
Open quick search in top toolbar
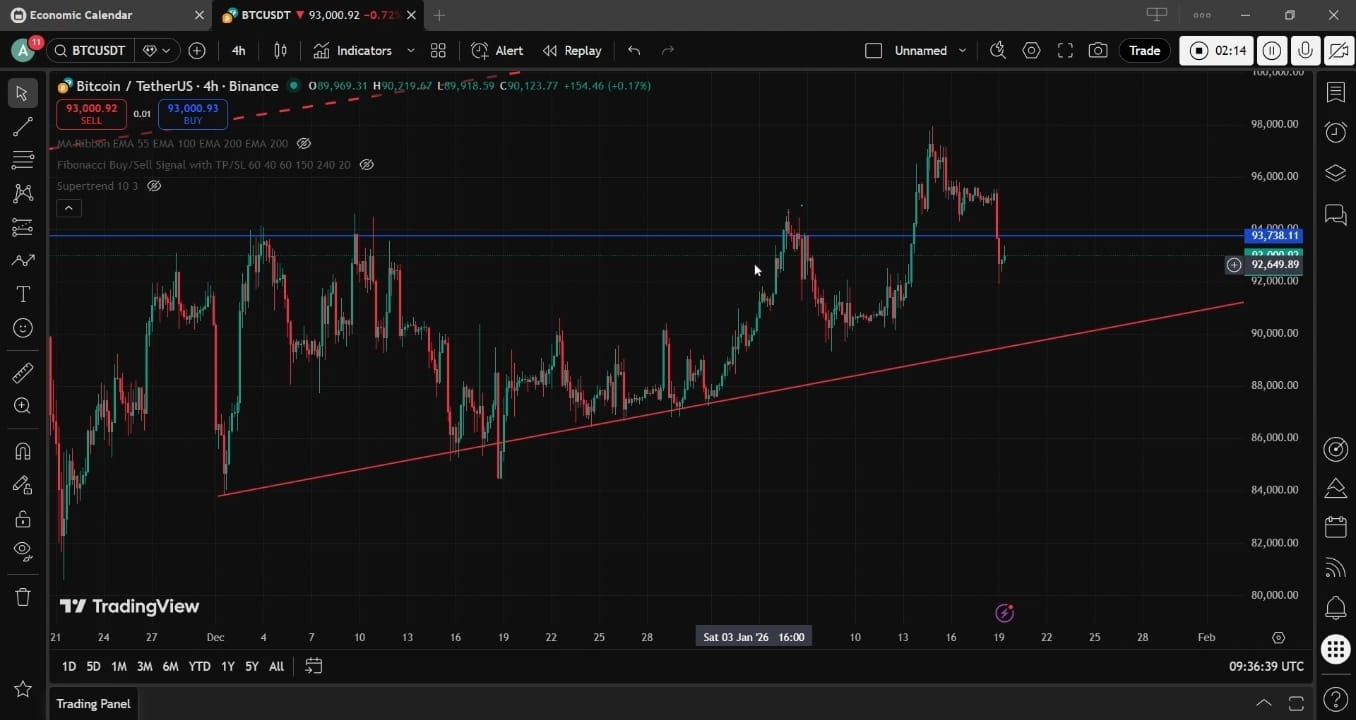tap(998, 51)
